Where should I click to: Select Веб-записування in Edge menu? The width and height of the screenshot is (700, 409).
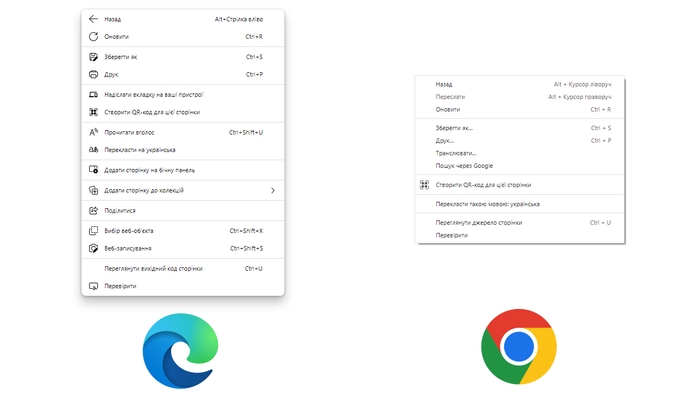click(183, 248)
